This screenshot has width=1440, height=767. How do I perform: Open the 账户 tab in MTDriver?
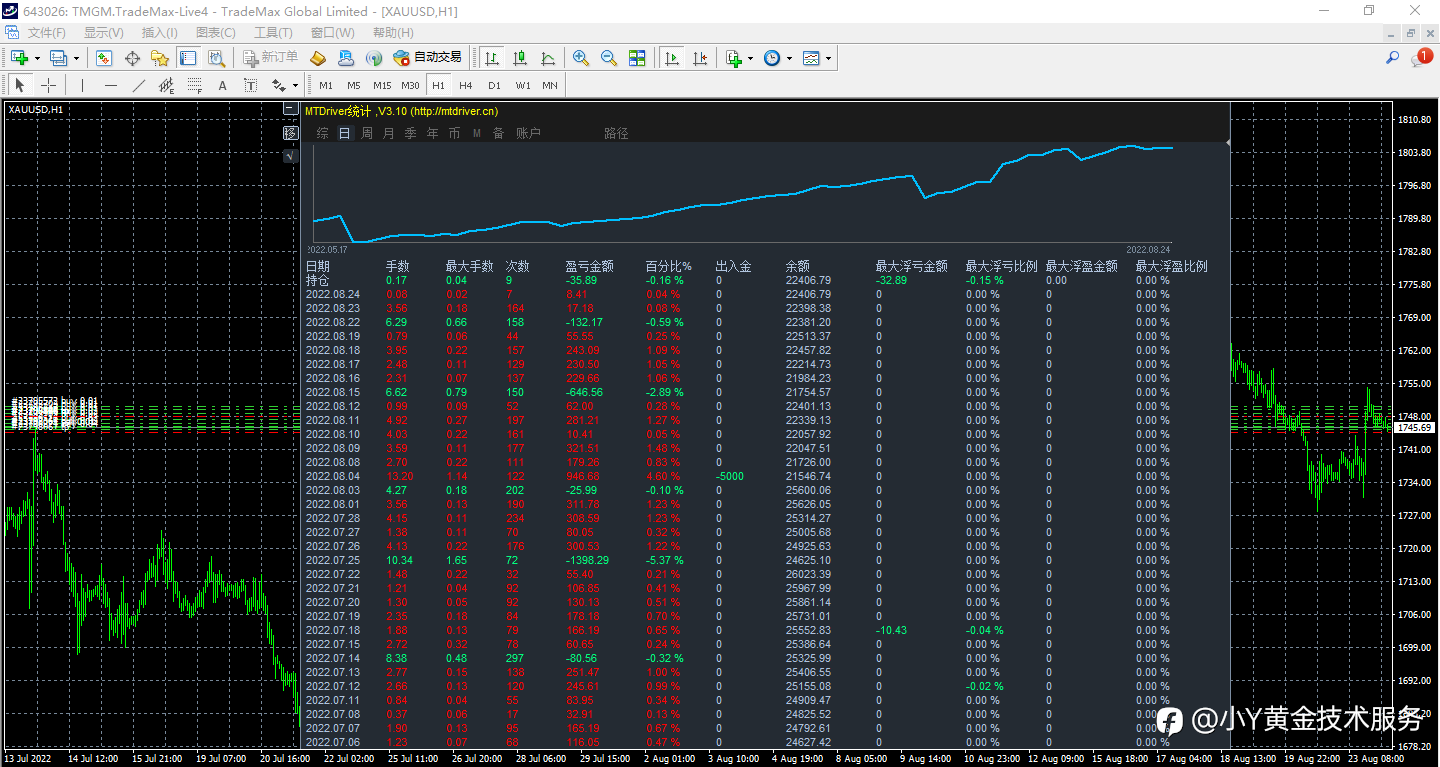(x=528, y=133)
